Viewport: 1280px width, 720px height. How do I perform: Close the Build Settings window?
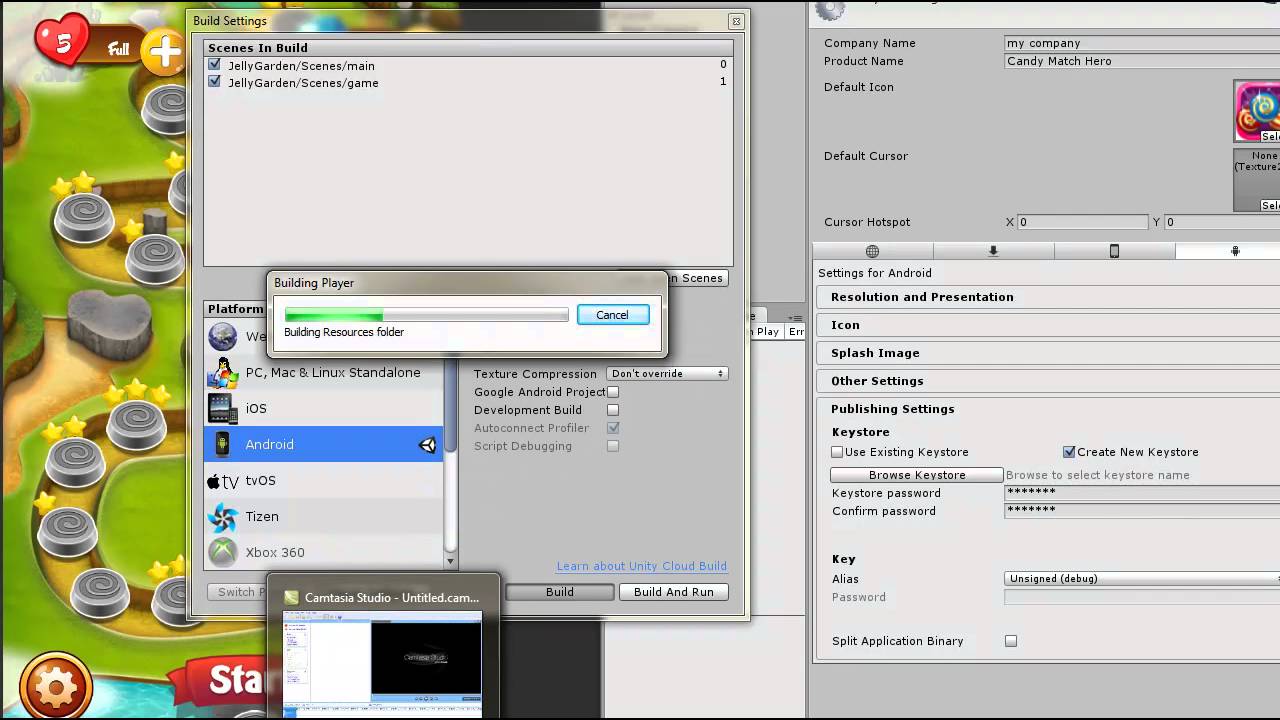coord(736,21)
